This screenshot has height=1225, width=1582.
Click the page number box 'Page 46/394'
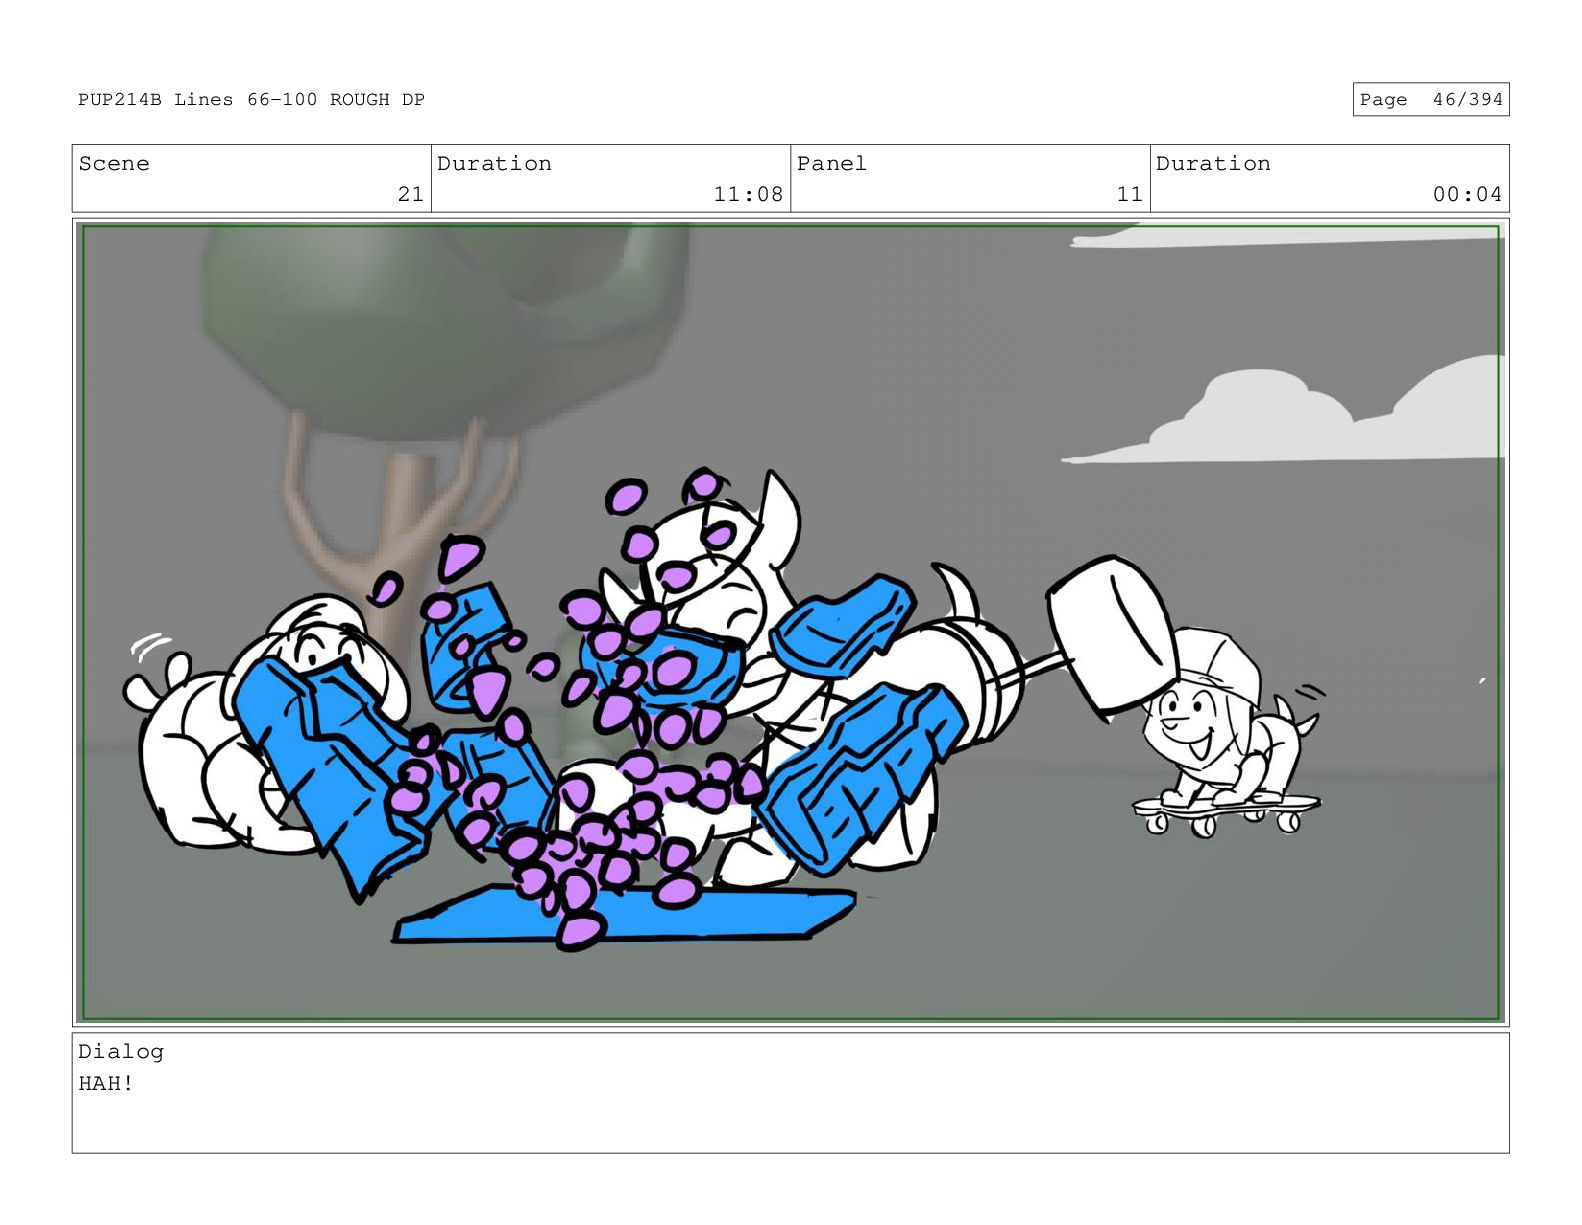(x=1430, y=99)
